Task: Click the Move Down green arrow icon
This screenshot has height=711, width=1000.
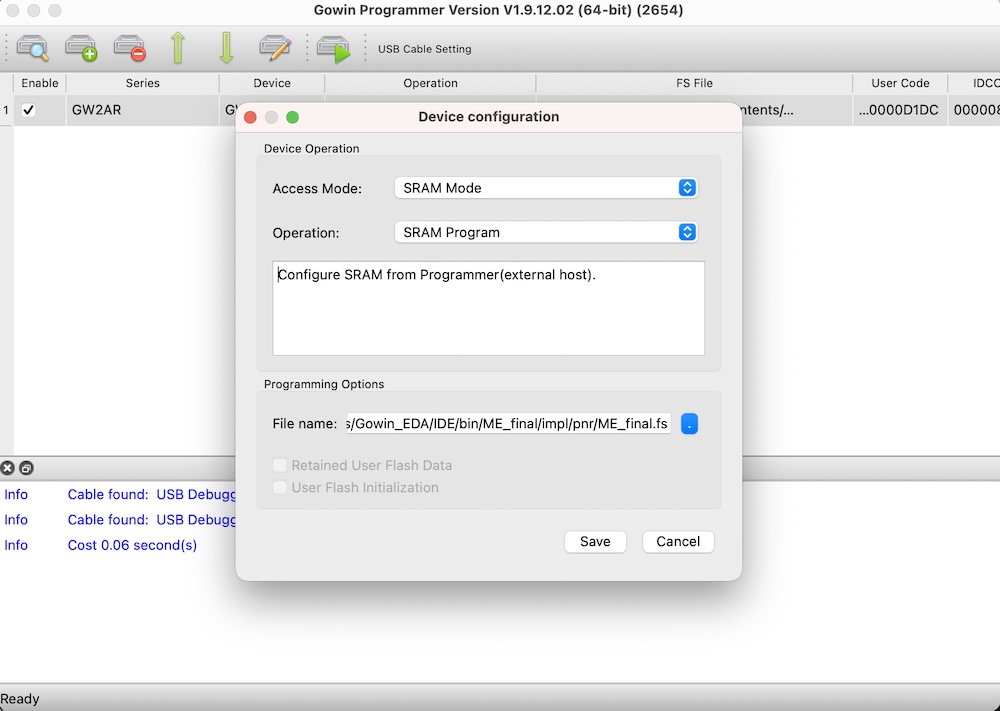Action: pyautogui.click(x=226, y=48)
